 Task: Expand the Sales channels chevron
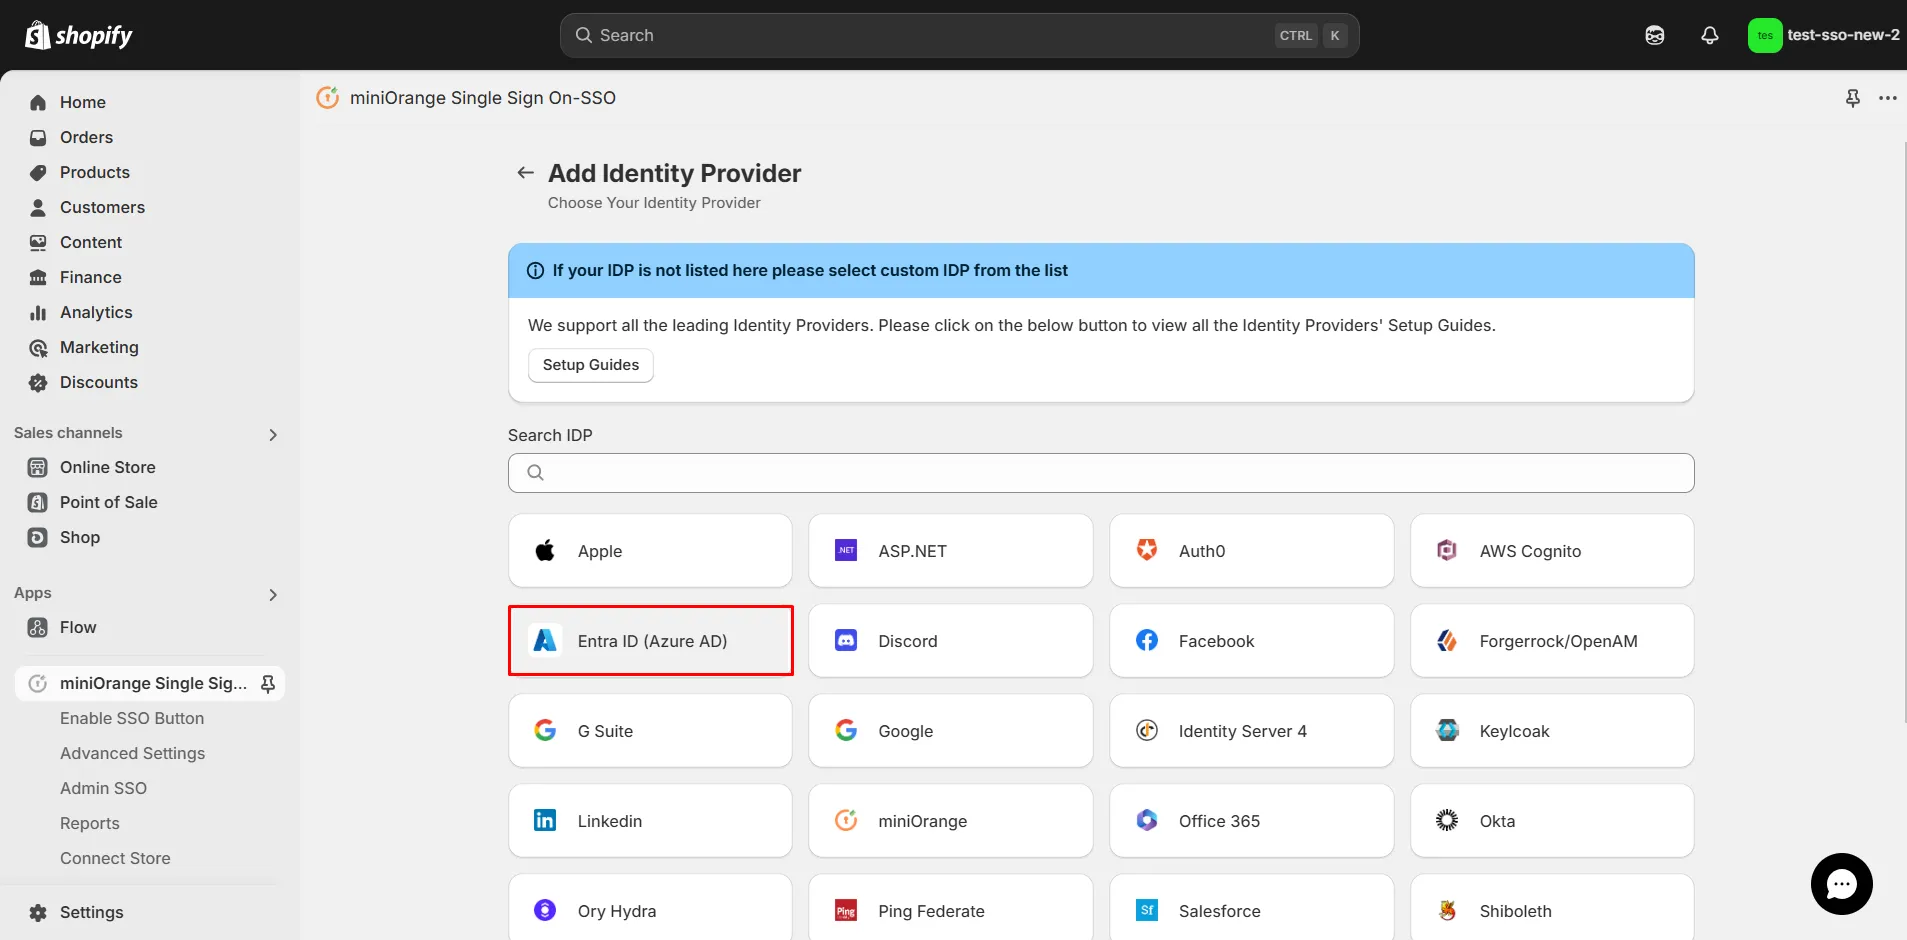[x=273, y=434]
